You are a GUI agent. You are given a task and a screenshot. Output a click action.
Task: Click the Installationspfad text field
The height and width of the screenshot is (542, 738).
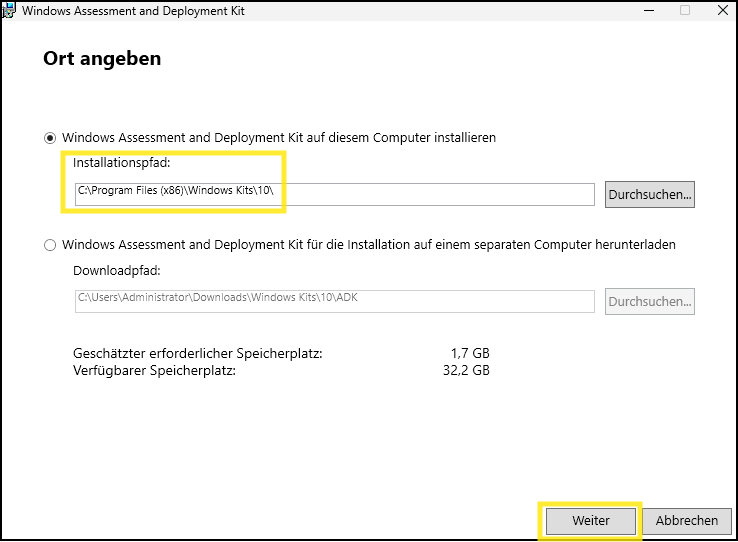pyautogui.click(x=335, y=194)
